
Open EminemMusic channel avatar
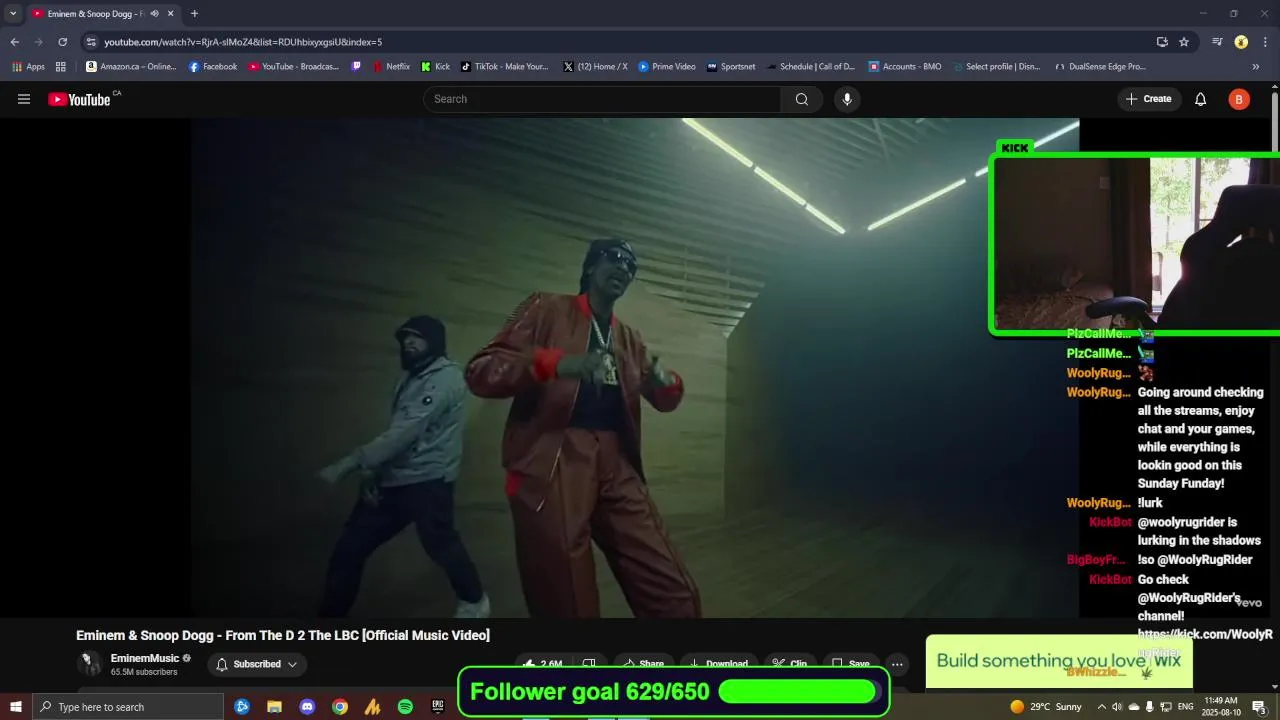90,664
